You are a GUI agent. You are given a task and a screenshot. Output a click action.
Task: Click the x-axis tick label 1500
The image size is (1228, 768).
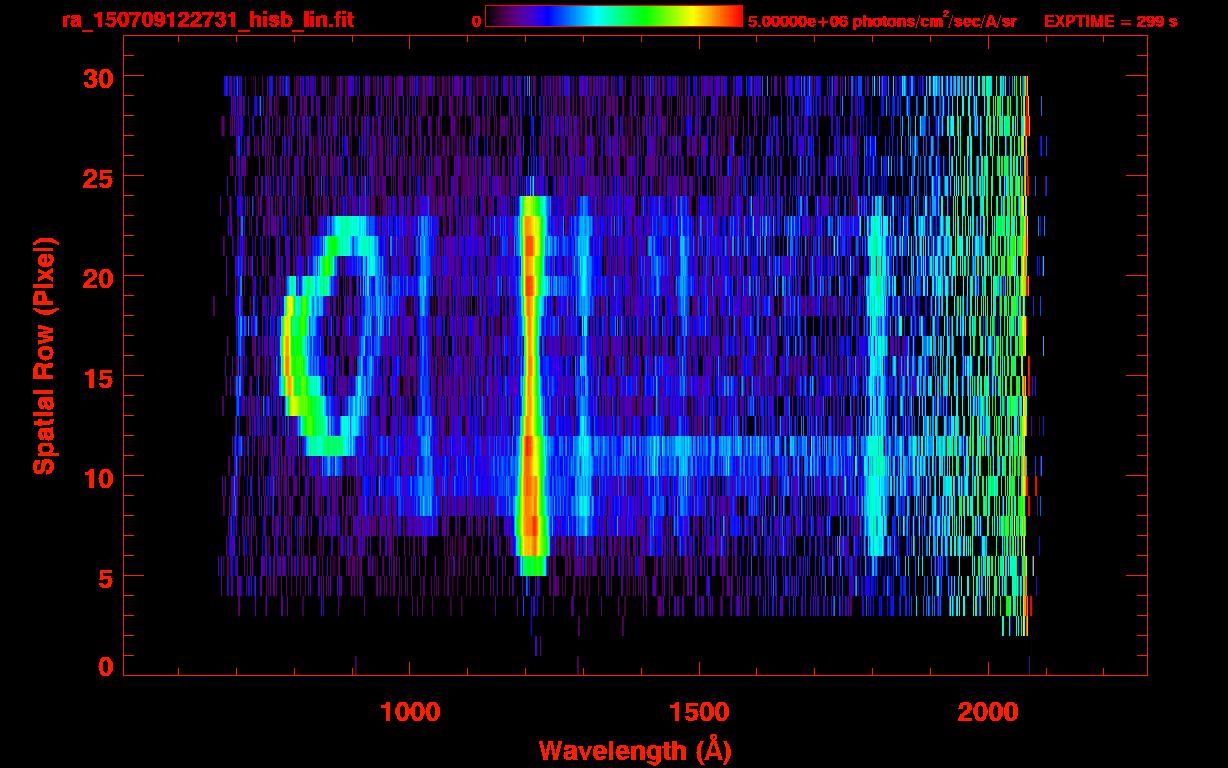(x=699, y=711)
